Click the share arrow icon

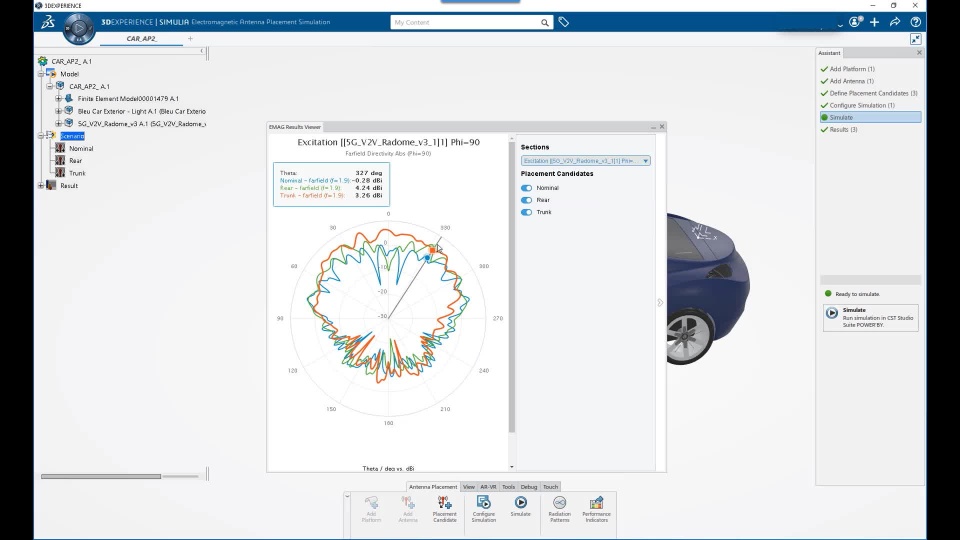895,22
